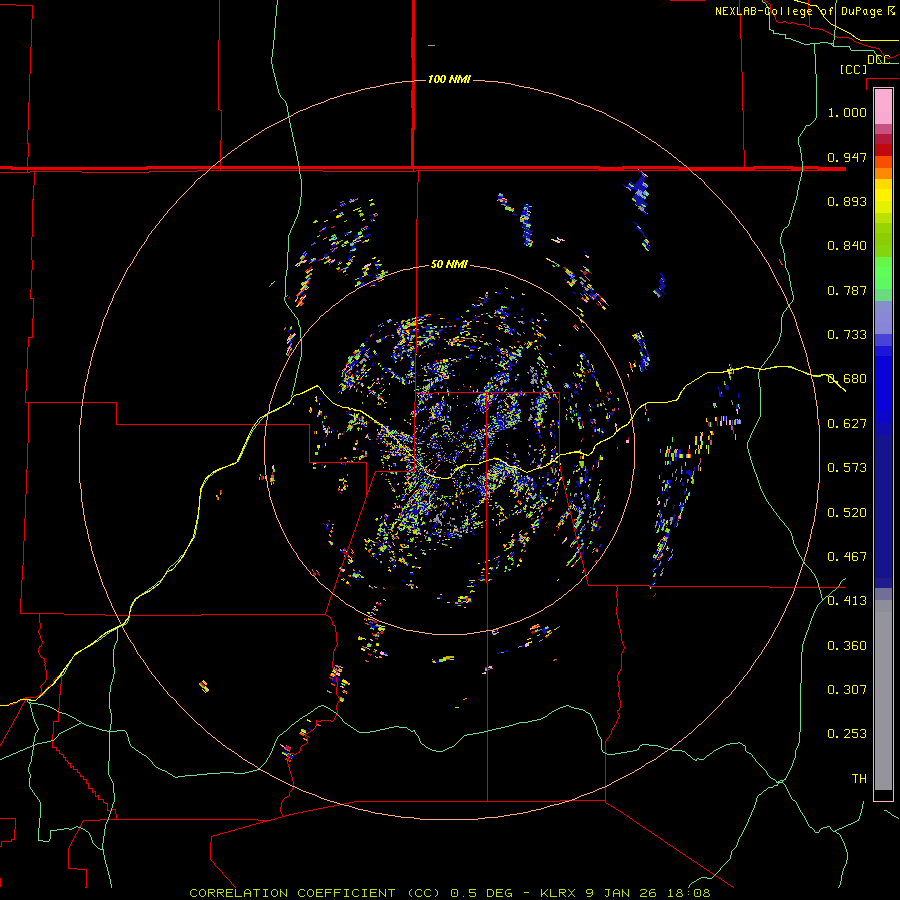900x900 pixels.
Task: Click the 0.840 legend value
Action: [847, 246]
